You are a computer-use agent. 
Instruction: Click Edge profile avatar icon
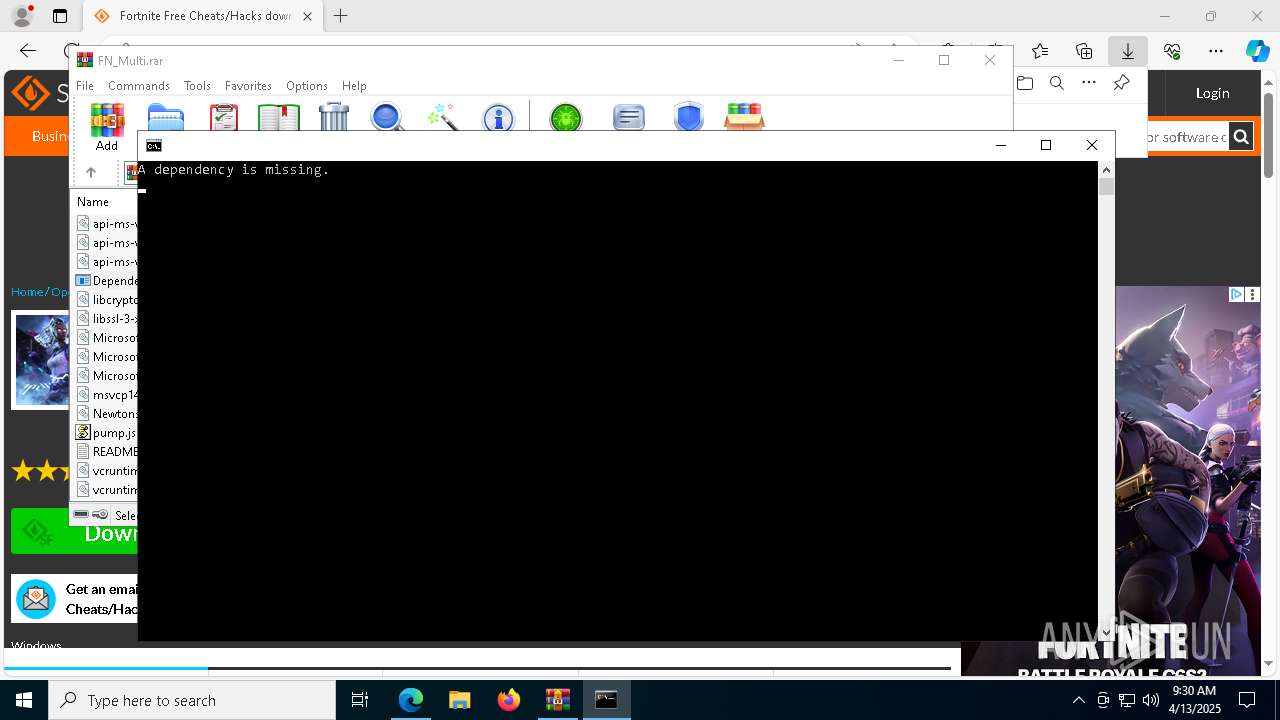tap(21, 16)
